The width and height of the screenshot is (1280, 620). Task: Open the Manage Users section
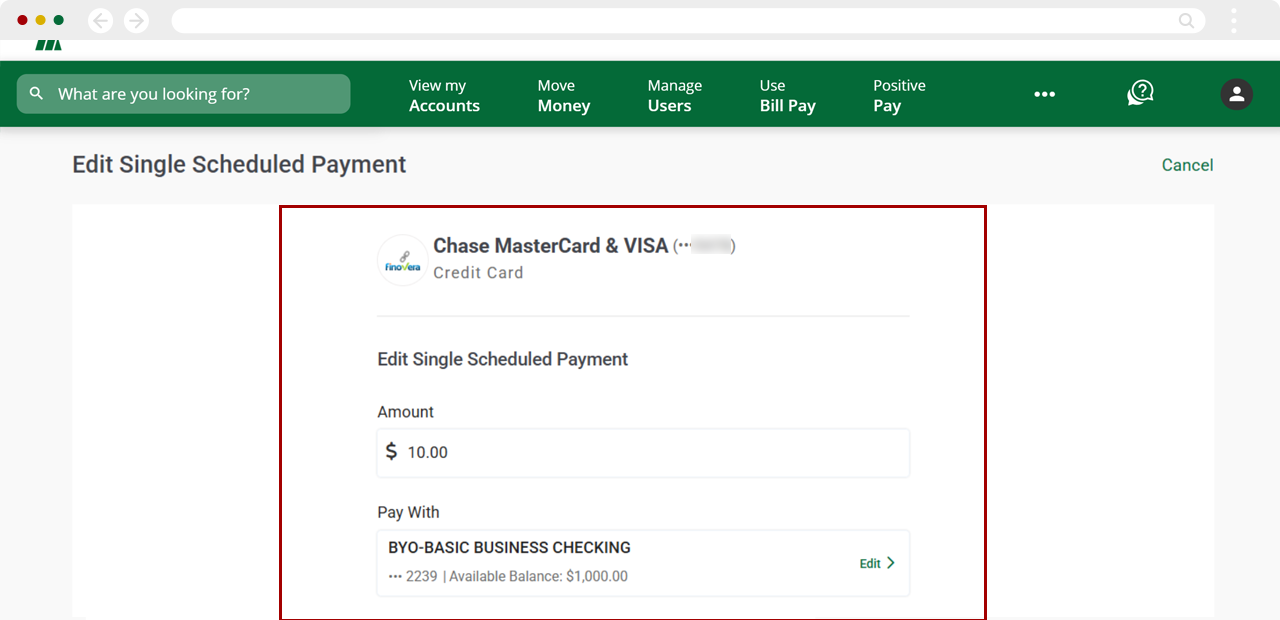[x=674, y=95]
